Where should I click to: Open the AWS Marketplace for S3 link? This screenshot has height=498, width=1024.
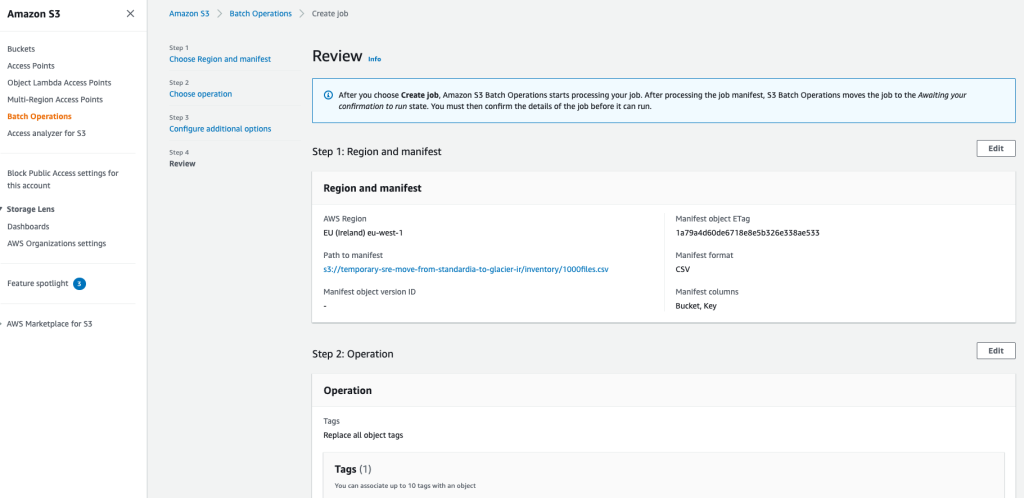pos(50,324)
